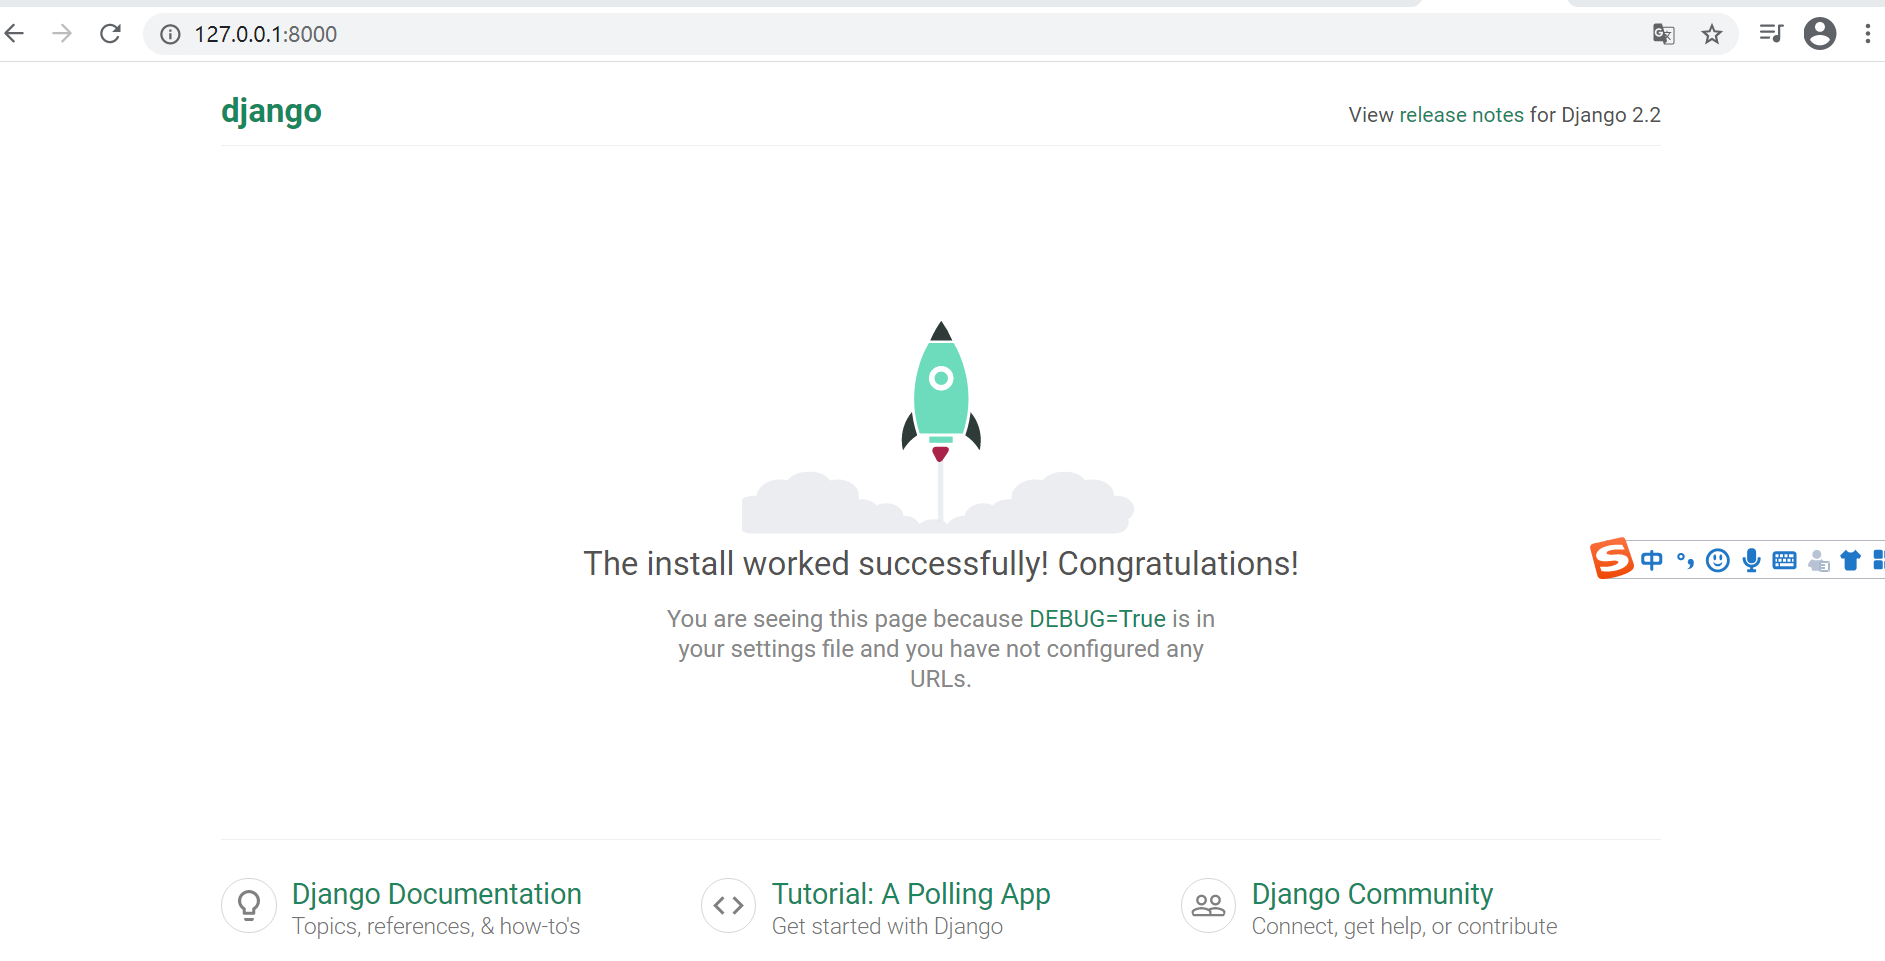Open Sogou skin shirt icon

(x=1851, y=560)
